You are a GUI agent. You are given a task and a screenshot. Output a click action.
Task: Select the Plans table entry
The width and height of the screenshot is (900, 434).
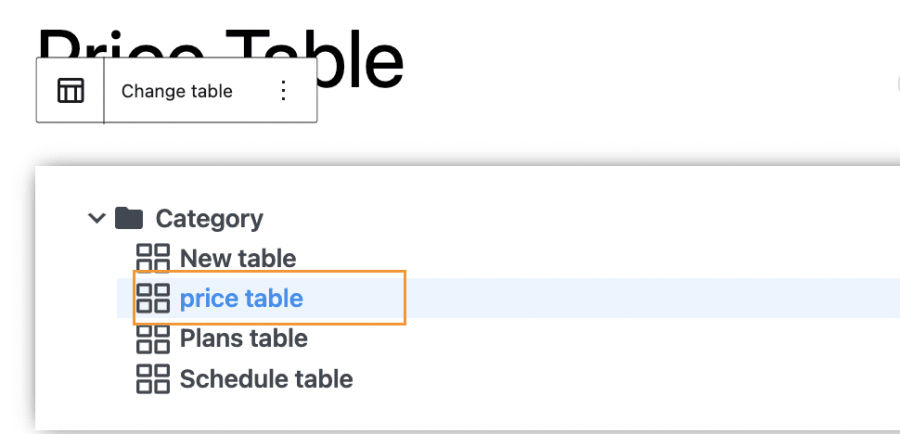[x=243, y=339]
